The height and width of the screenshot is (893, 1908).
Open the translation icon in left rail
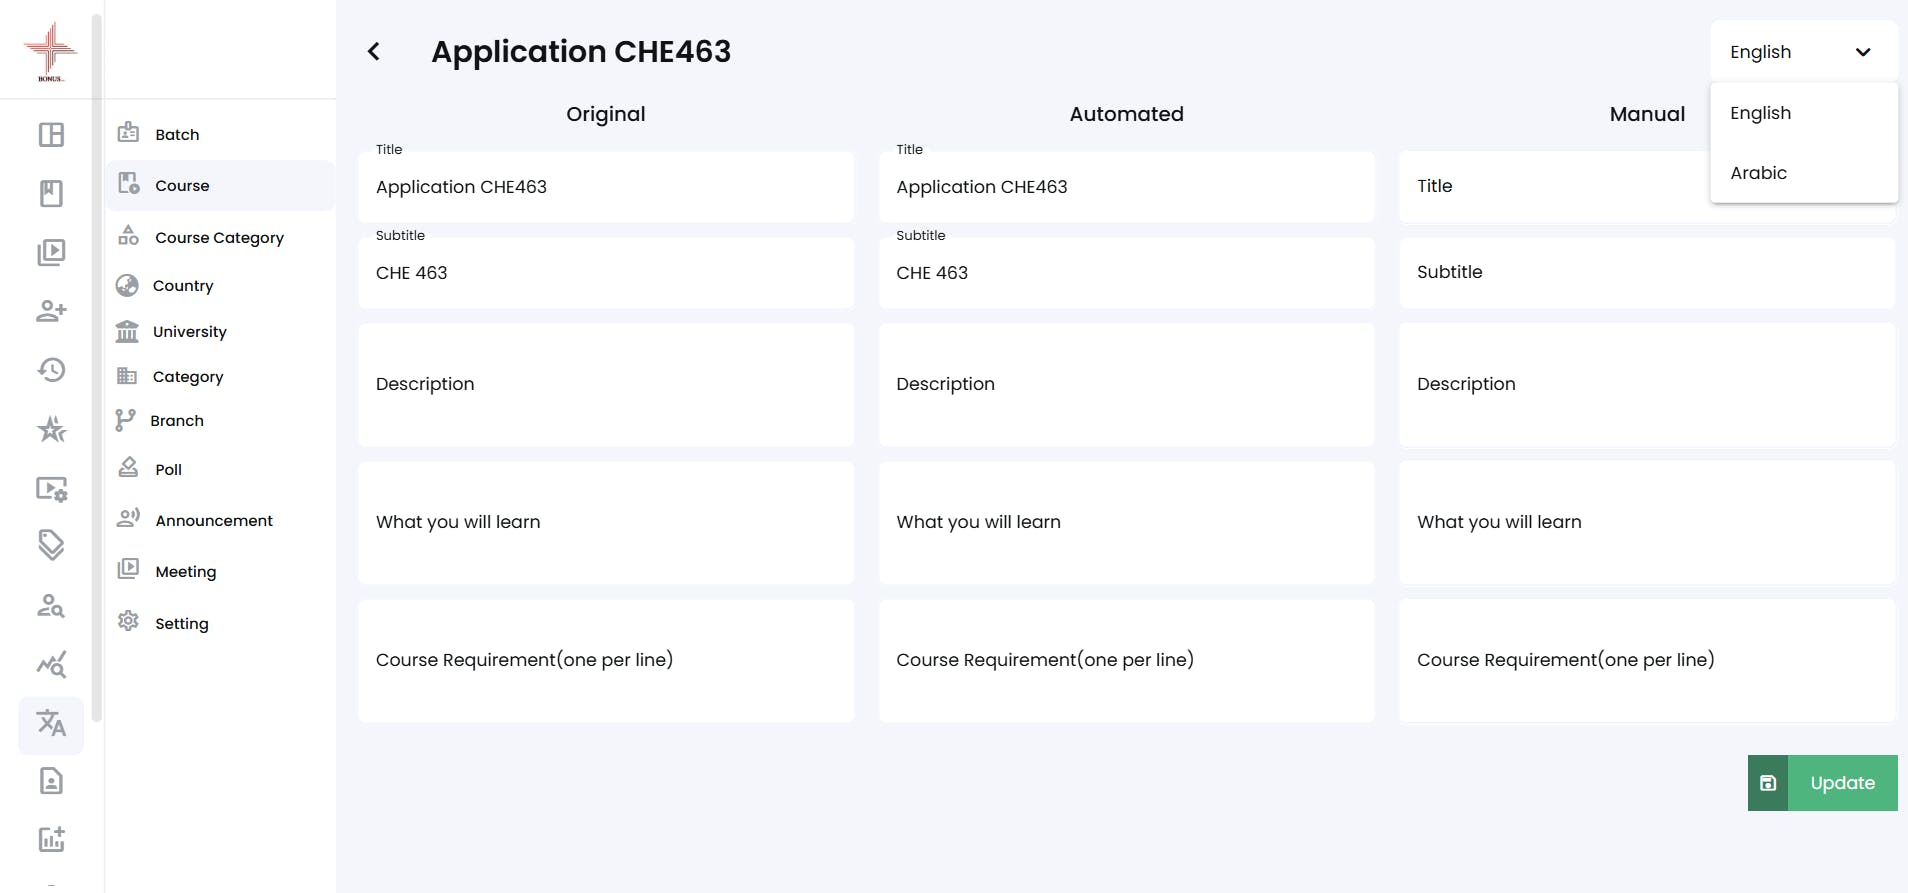coord(51,723)
